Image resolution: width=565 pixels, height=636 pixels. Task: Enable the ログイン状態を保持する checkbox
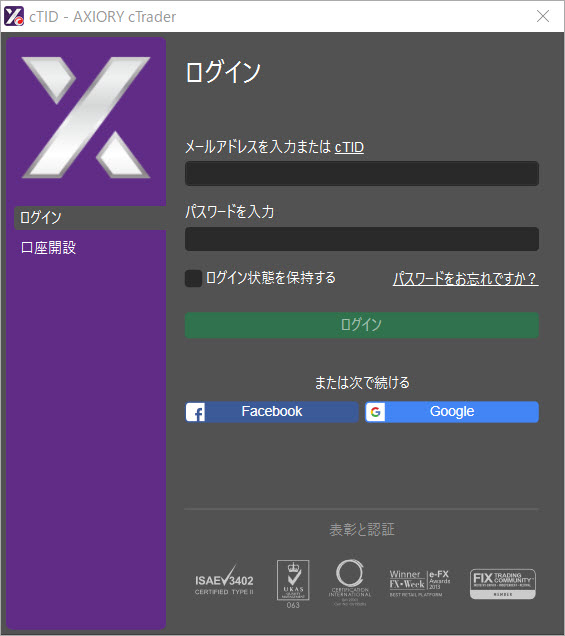(193, 278)
